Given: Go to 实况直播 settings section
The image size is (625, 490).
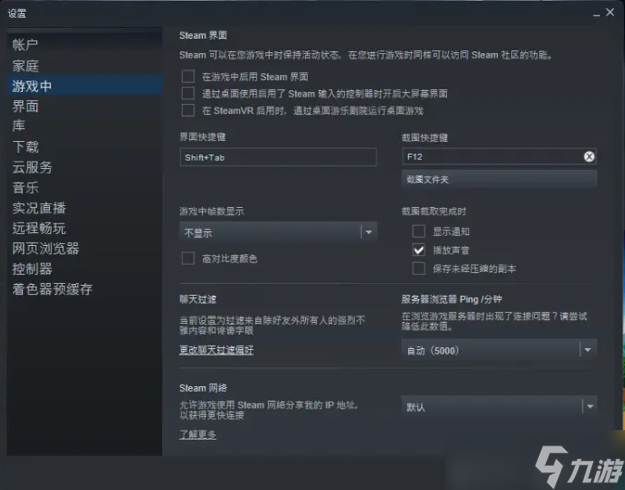Looking at the screenshot, I should click(x=39, y=208).
